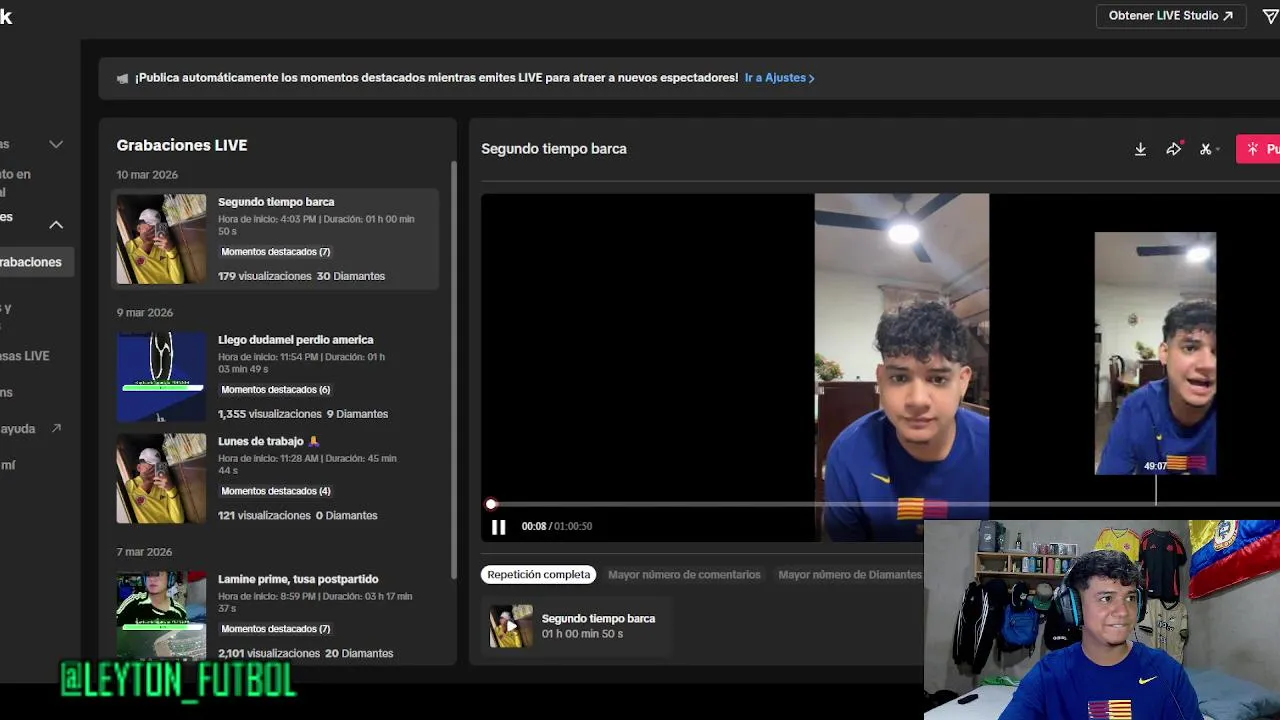1280x720 pixels.
Task: Click the 179 visualizaciones text
Action: click(x=265, y=276)
